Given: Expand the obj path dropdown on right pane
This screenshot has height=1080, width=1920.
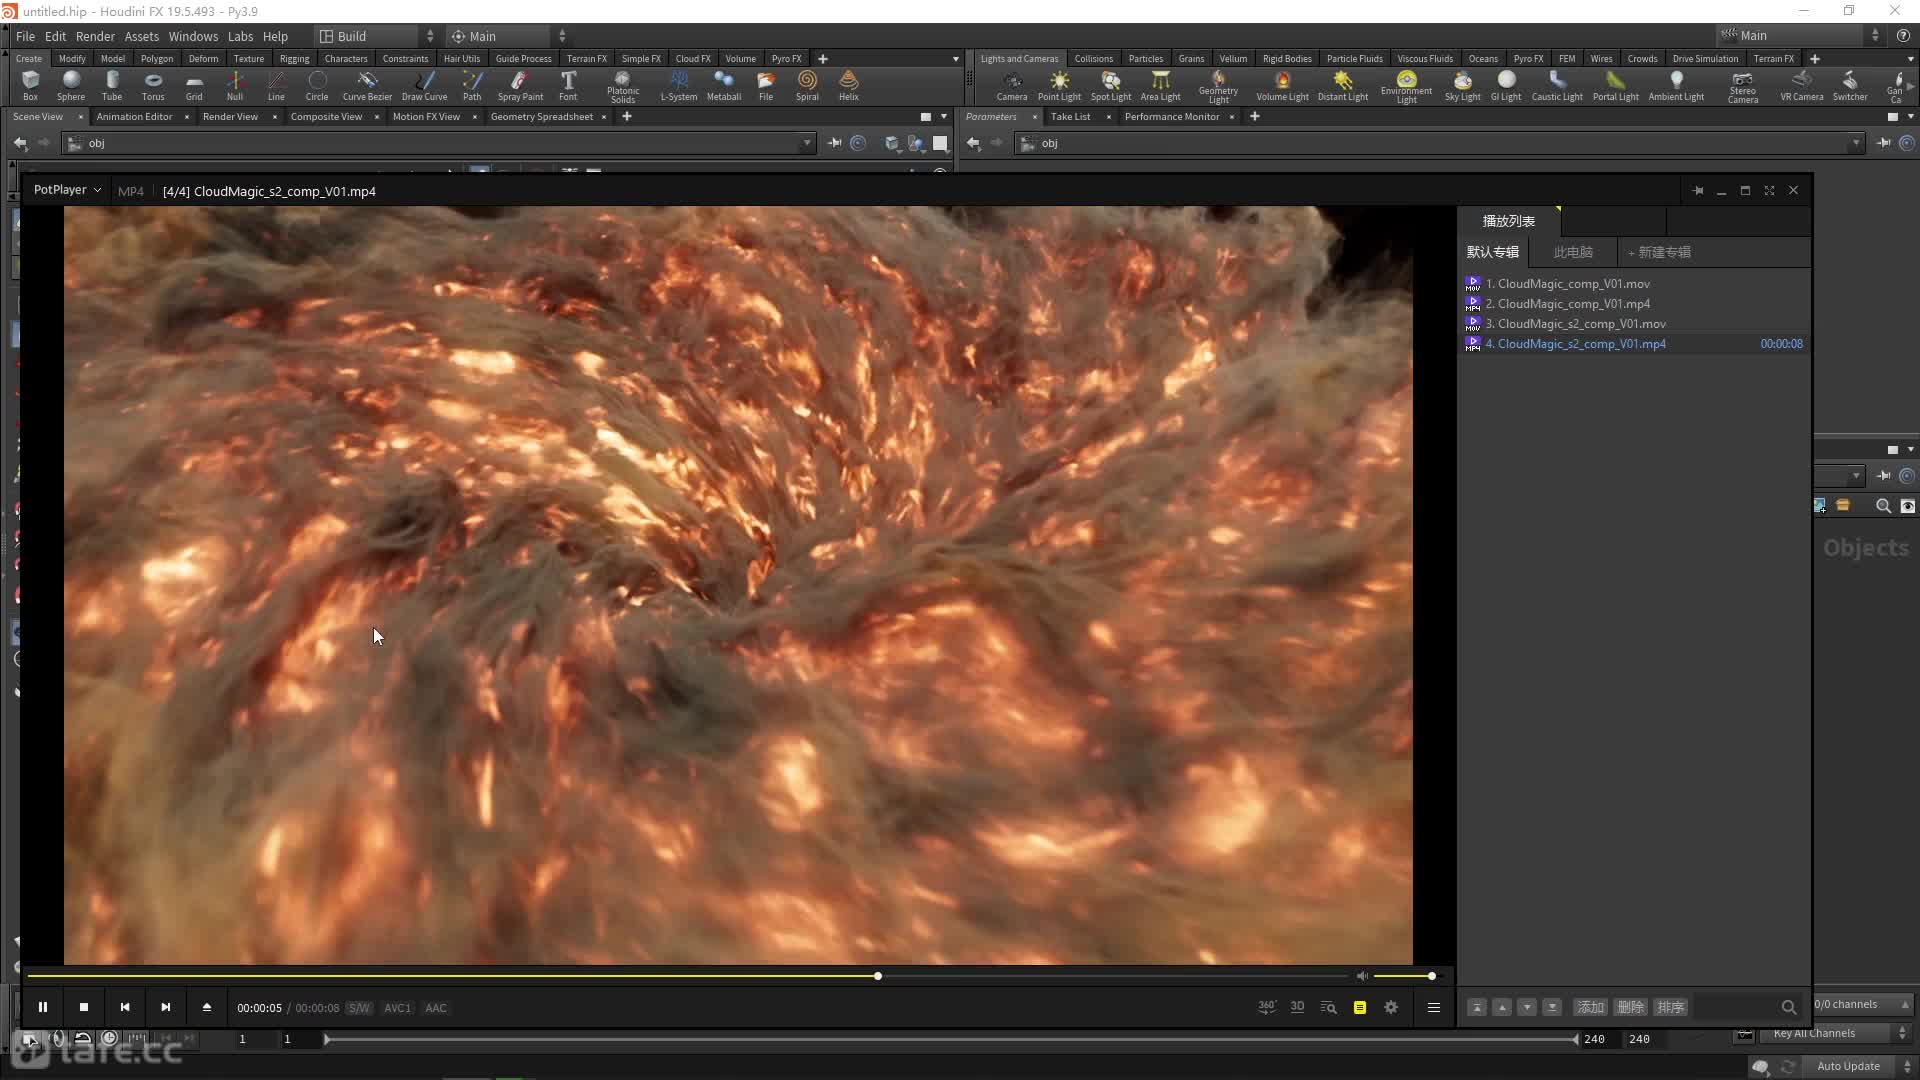Looking at the screenshot, I should point(1856,143).
